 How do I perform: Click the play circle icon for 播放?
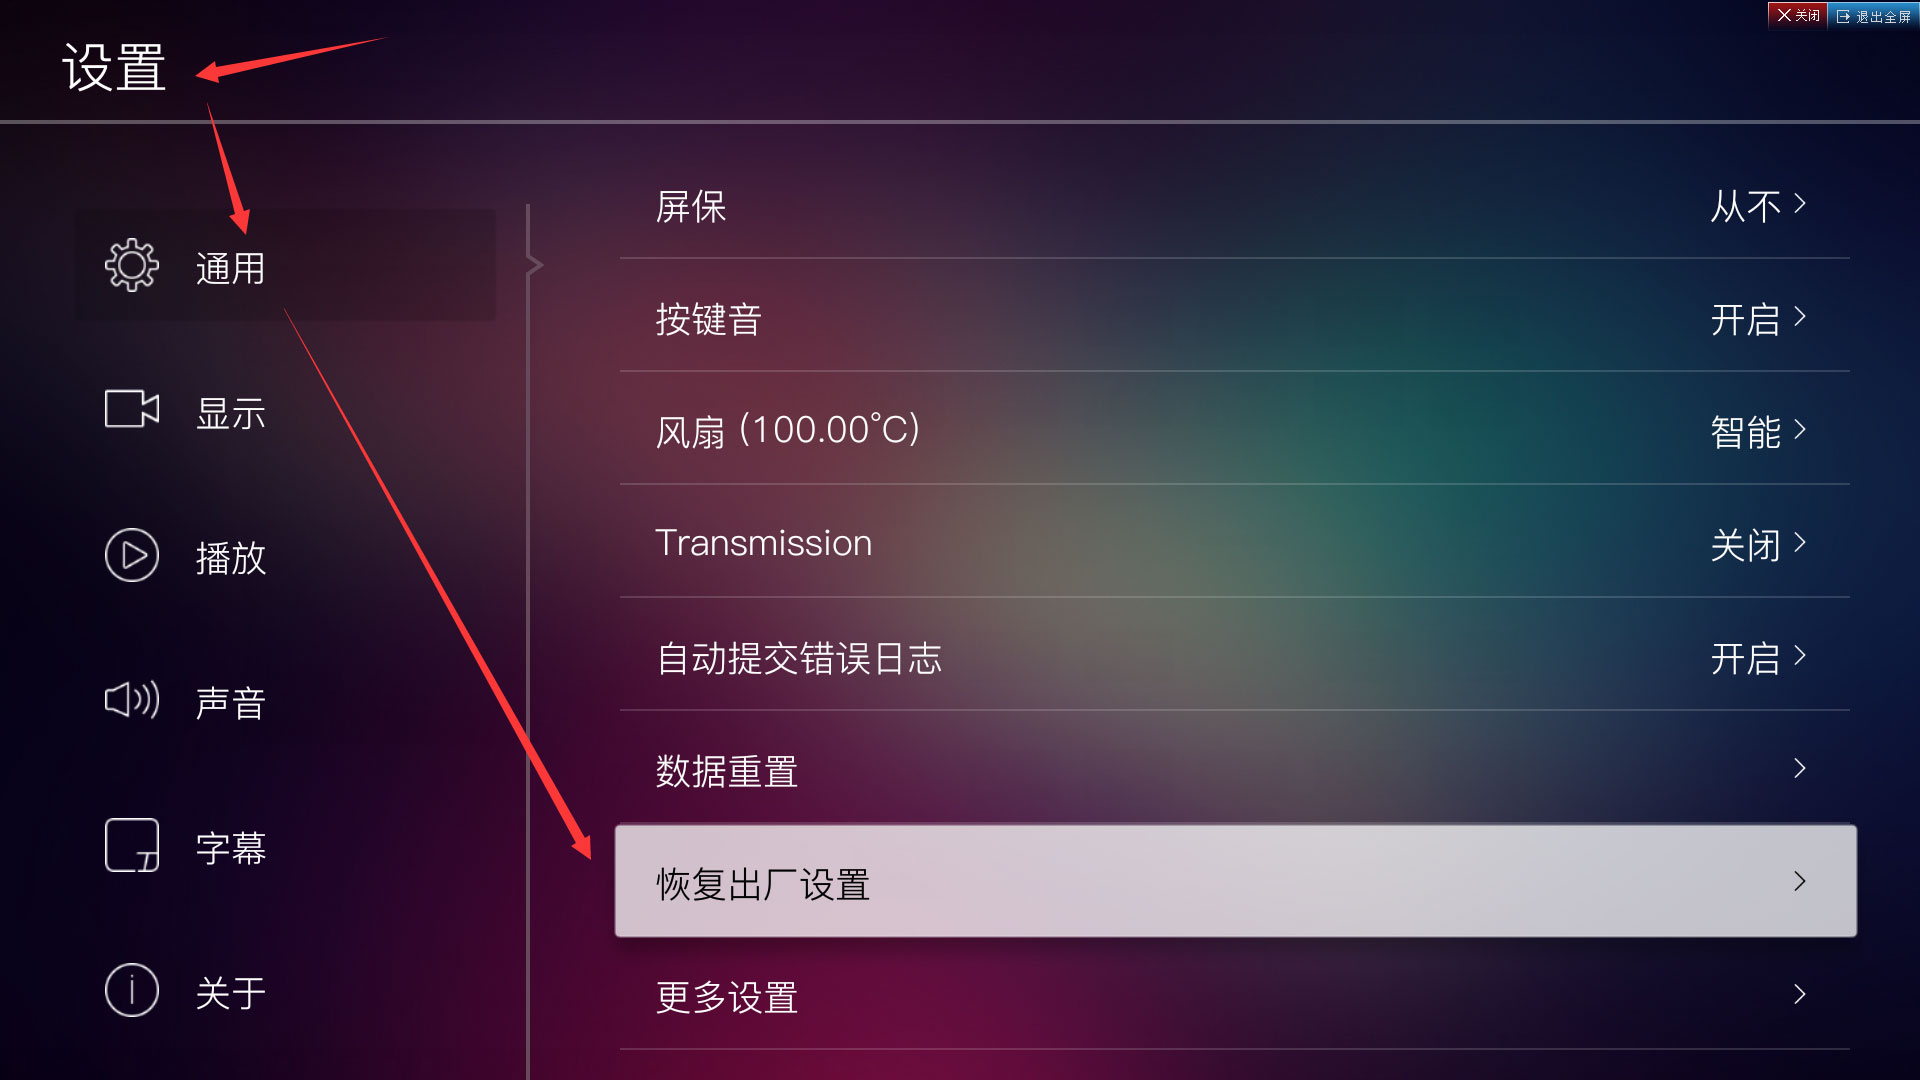[132, 555]
